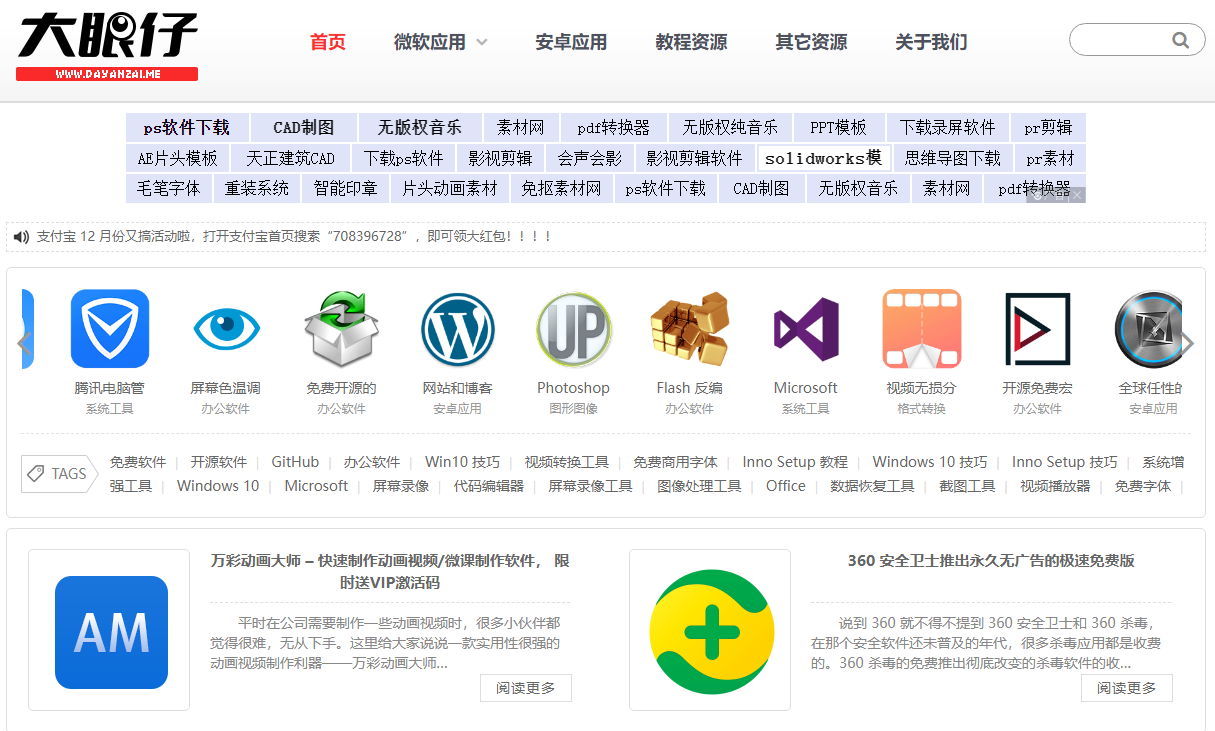Click 阅读更多 for 360 安全卫士 article
Viewport: 1215px width, 731px height.
point(1126,688)
